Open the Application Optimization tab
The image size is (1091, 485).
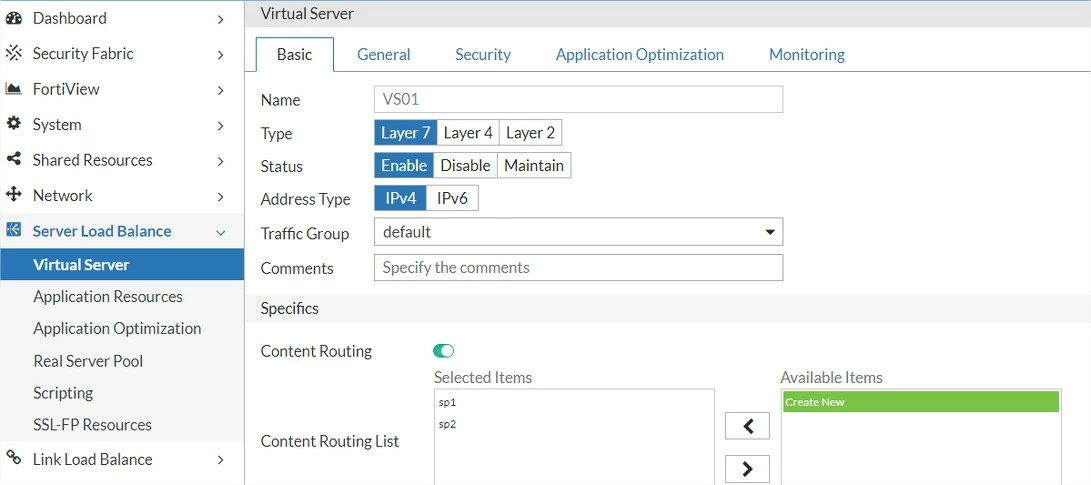point(639,54)
